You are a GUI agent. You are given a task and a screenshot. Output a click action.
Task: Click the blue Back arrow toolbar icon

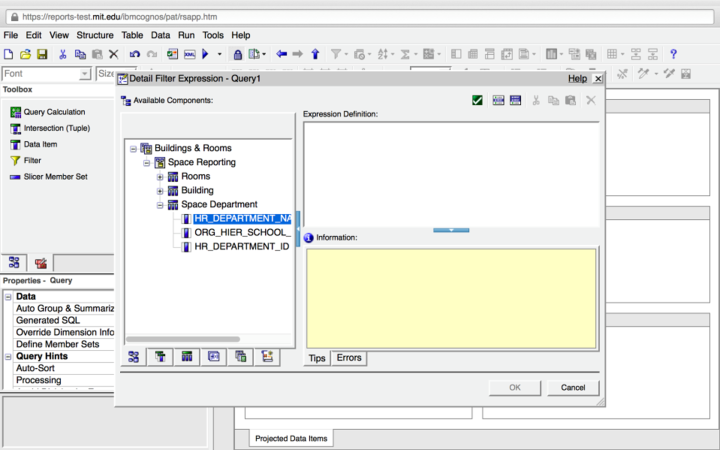(281, 54)
